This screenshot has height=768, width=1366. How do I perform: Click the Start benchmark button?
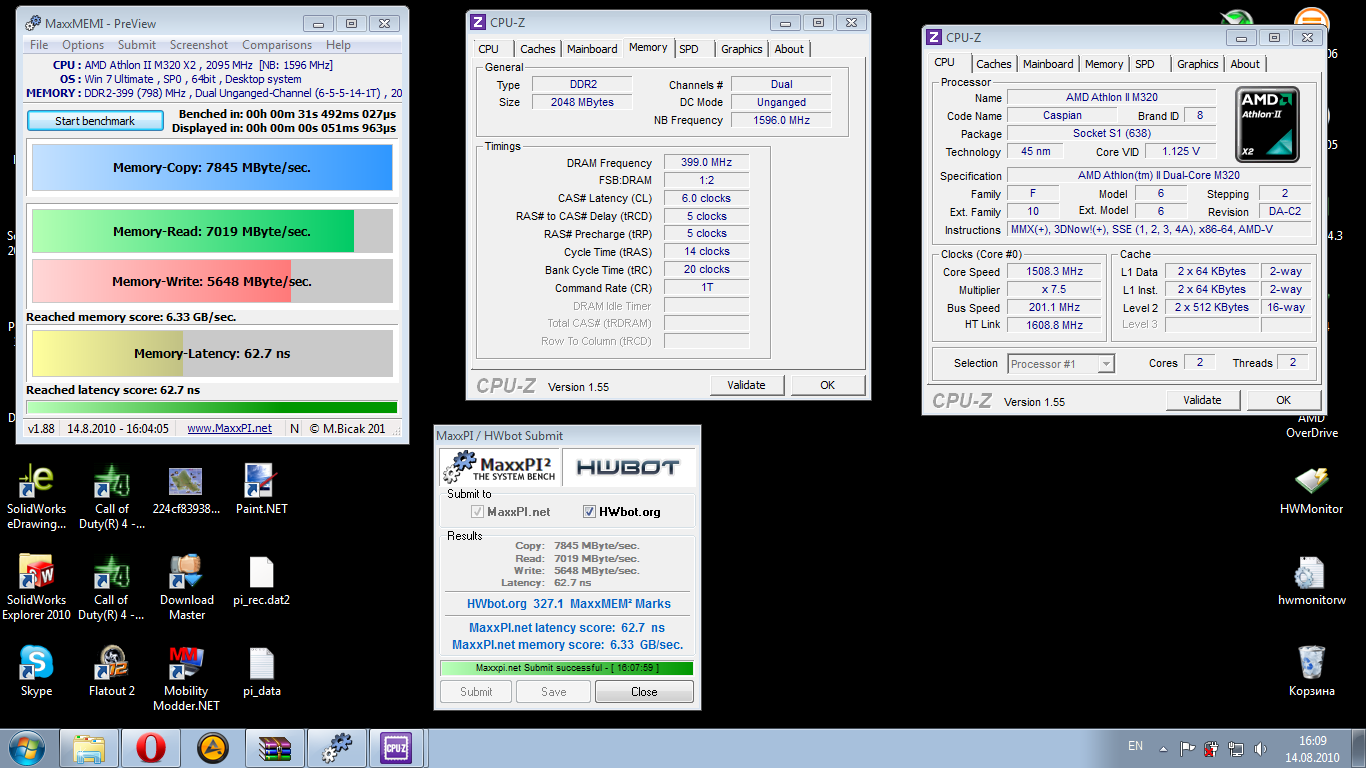95,121
